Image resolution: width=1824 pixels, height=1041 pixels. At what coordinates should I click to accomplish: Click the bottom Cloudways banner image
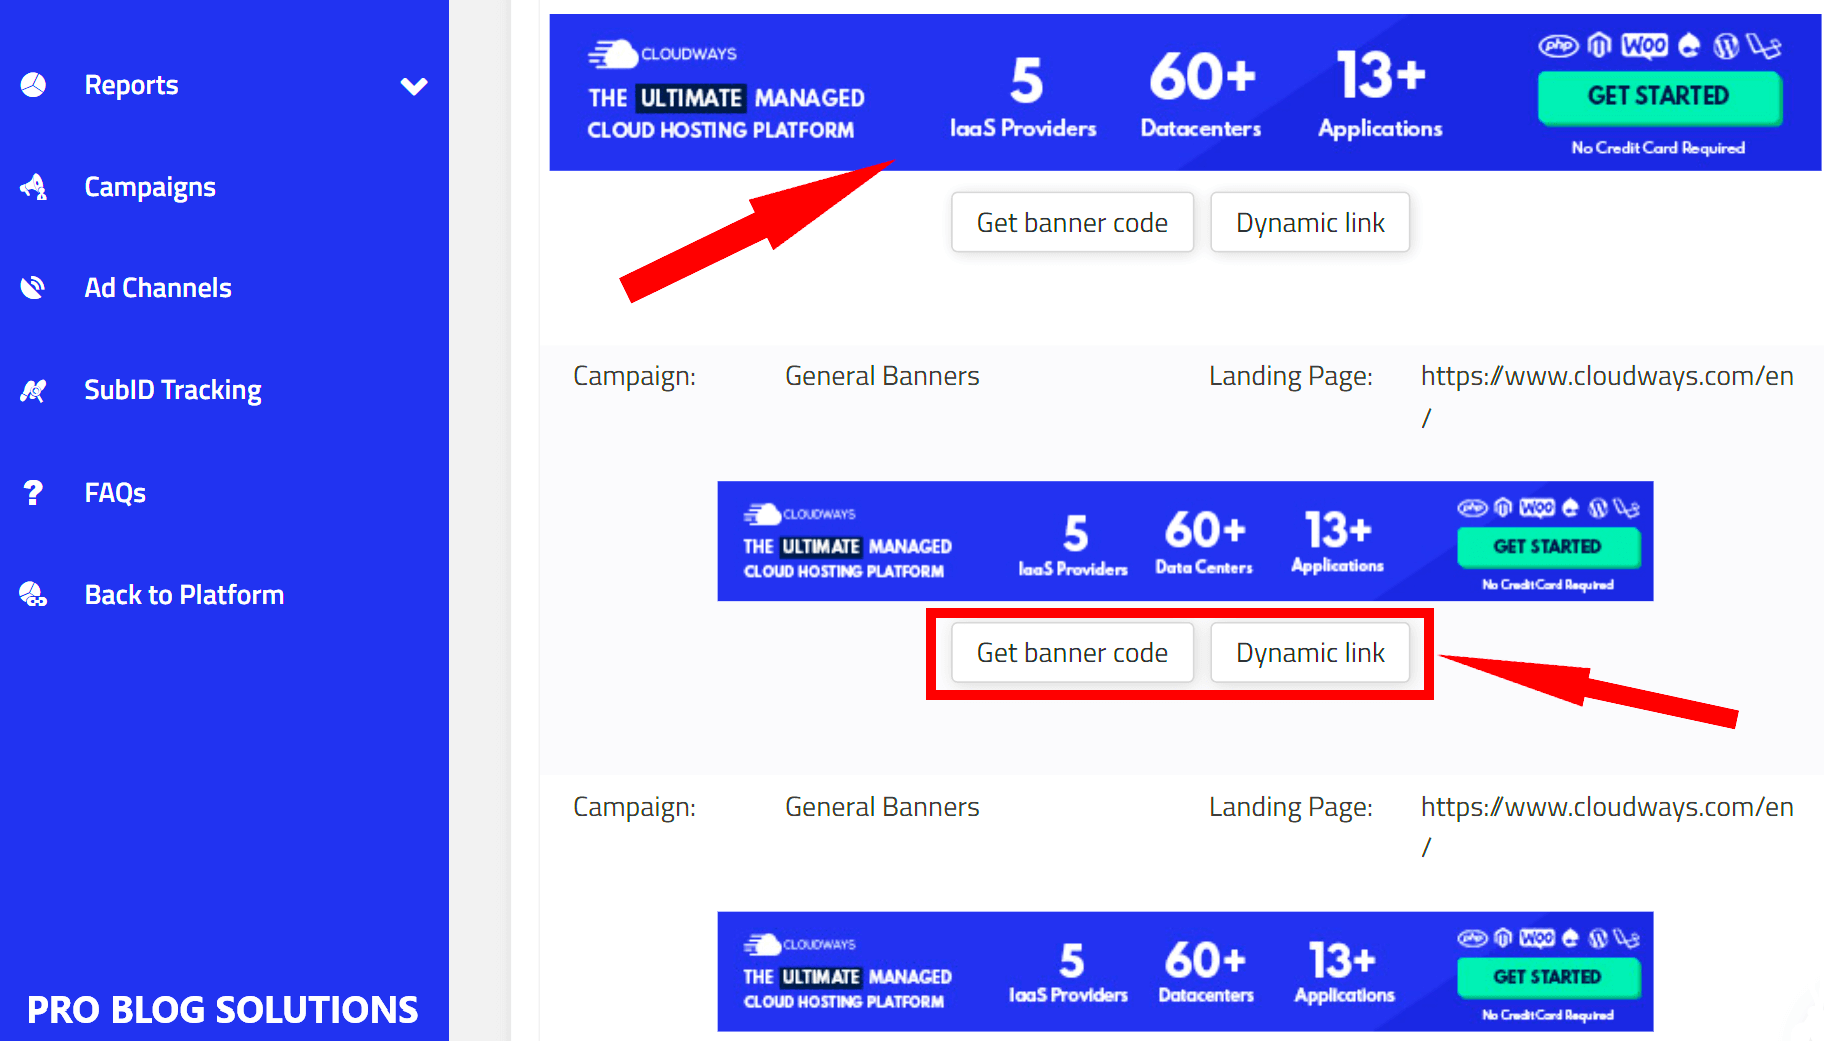click(1185, 971)
